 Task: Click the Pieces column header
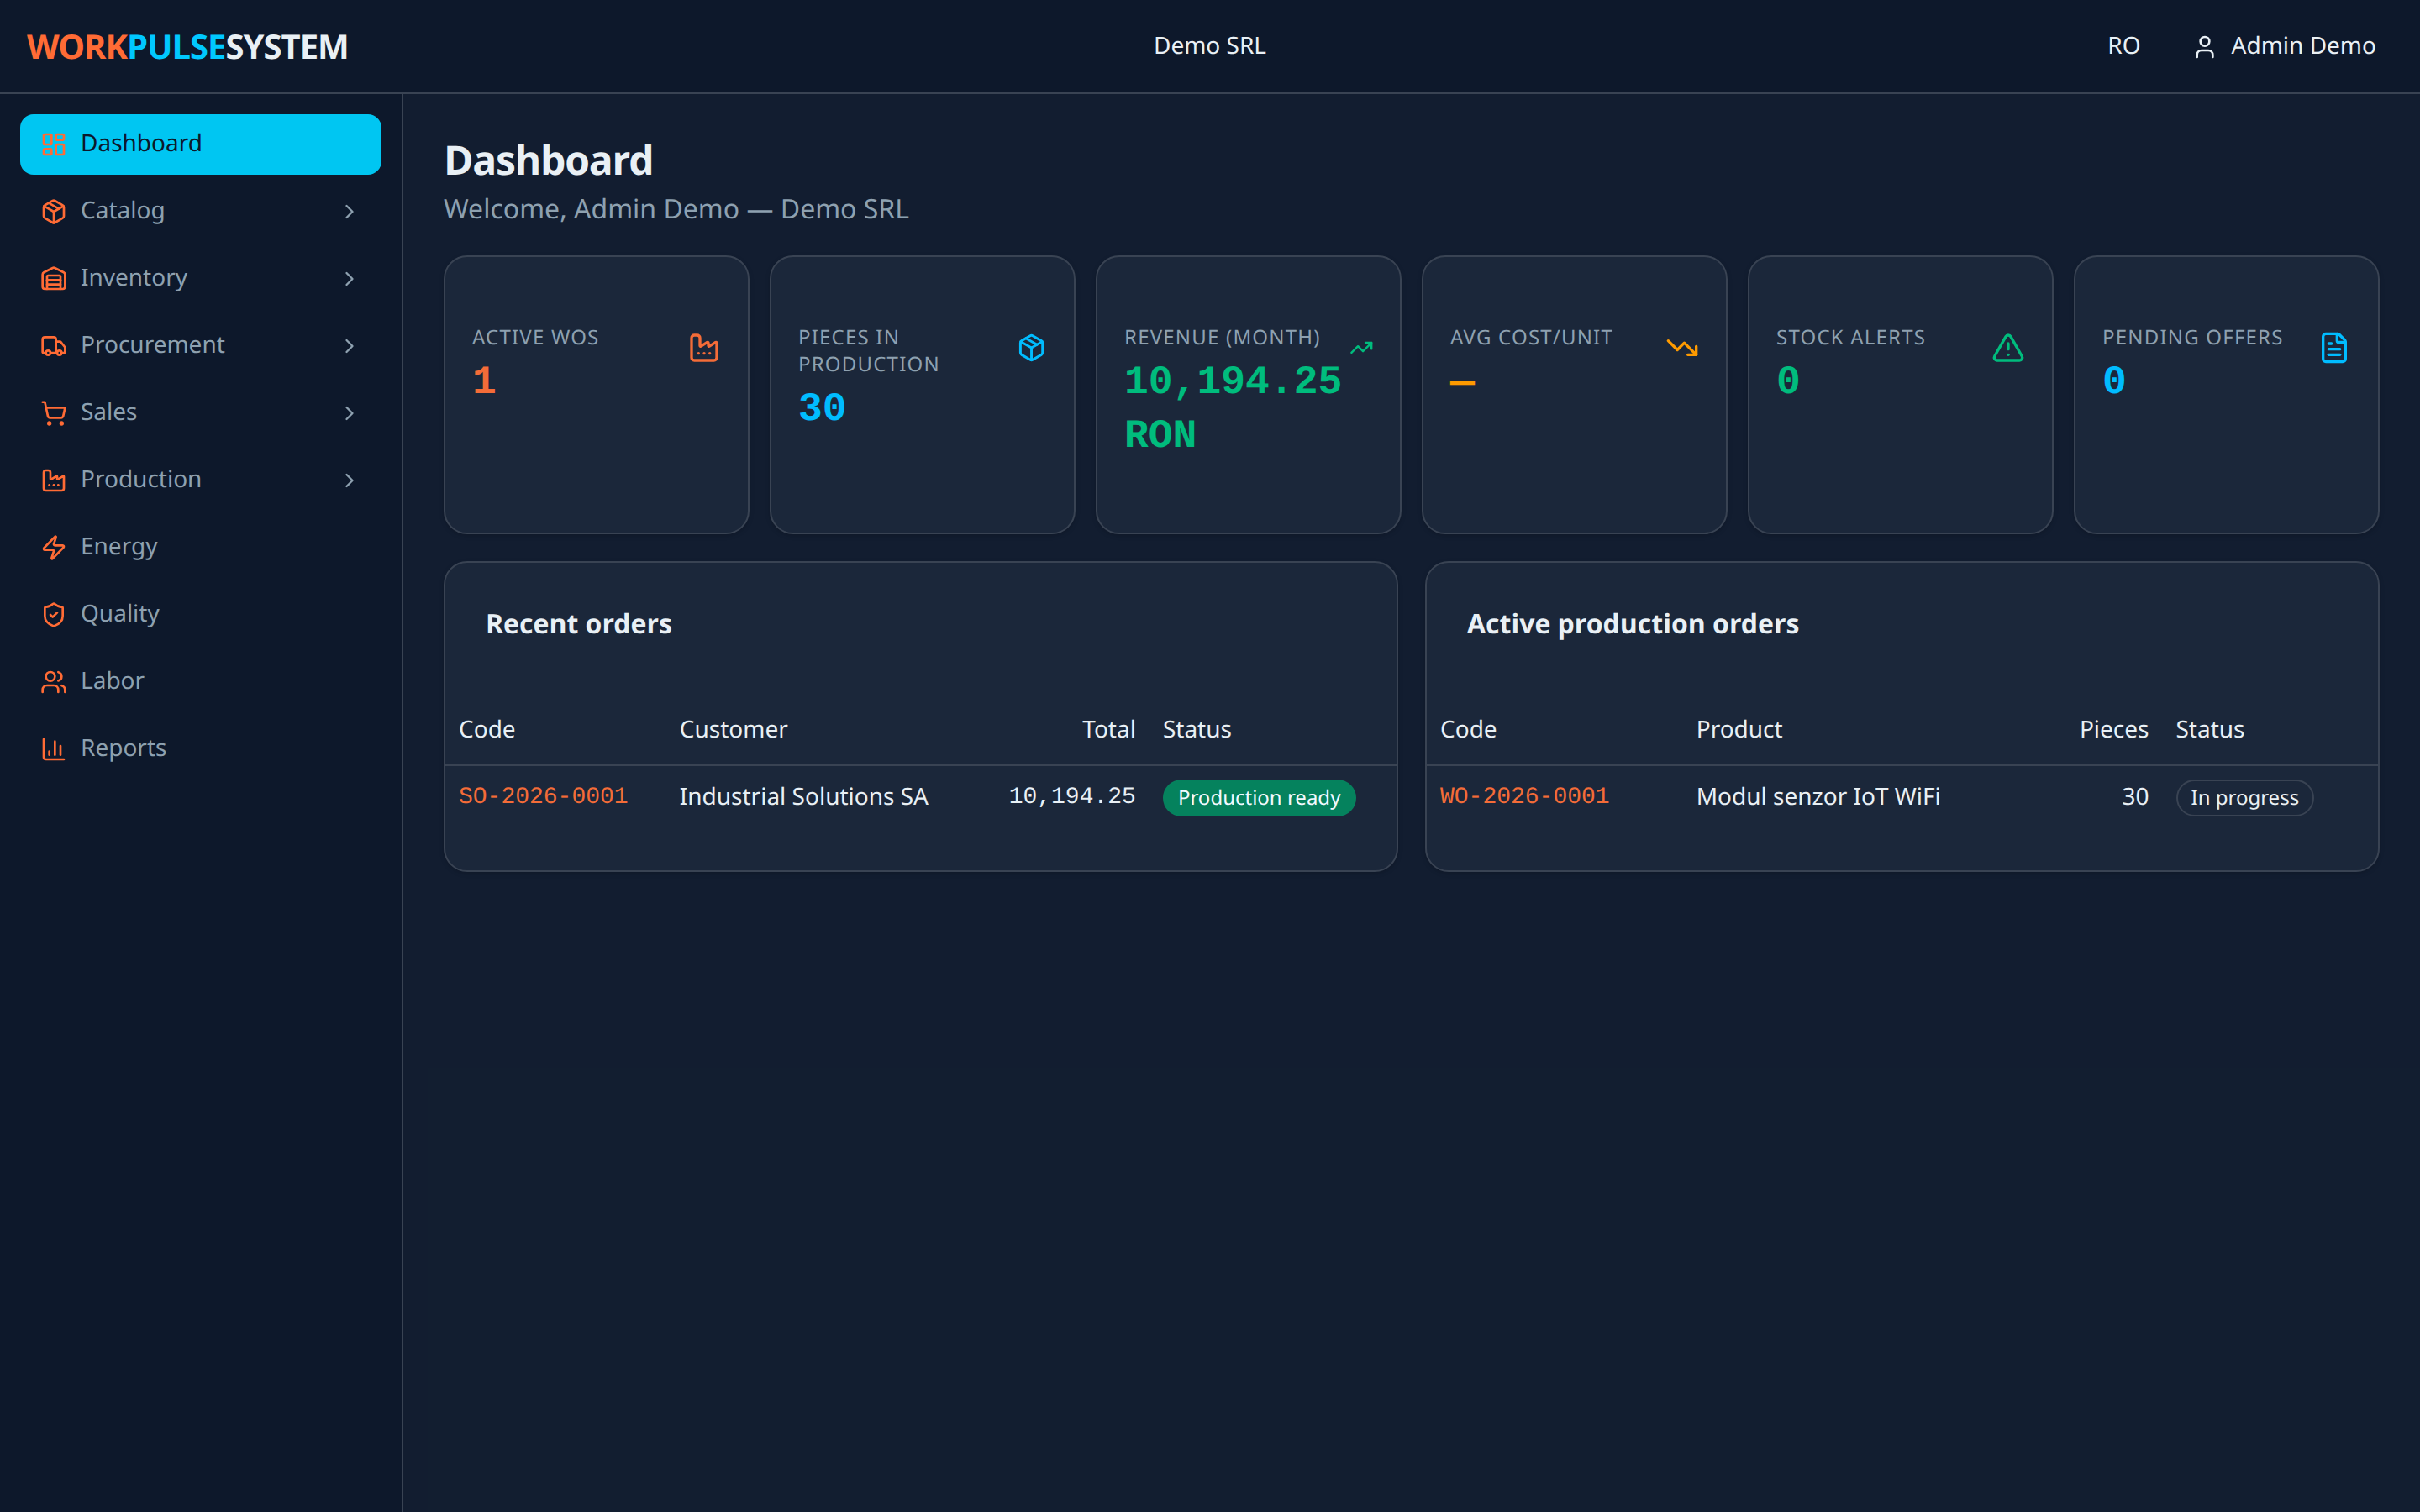coord(2114,730)
